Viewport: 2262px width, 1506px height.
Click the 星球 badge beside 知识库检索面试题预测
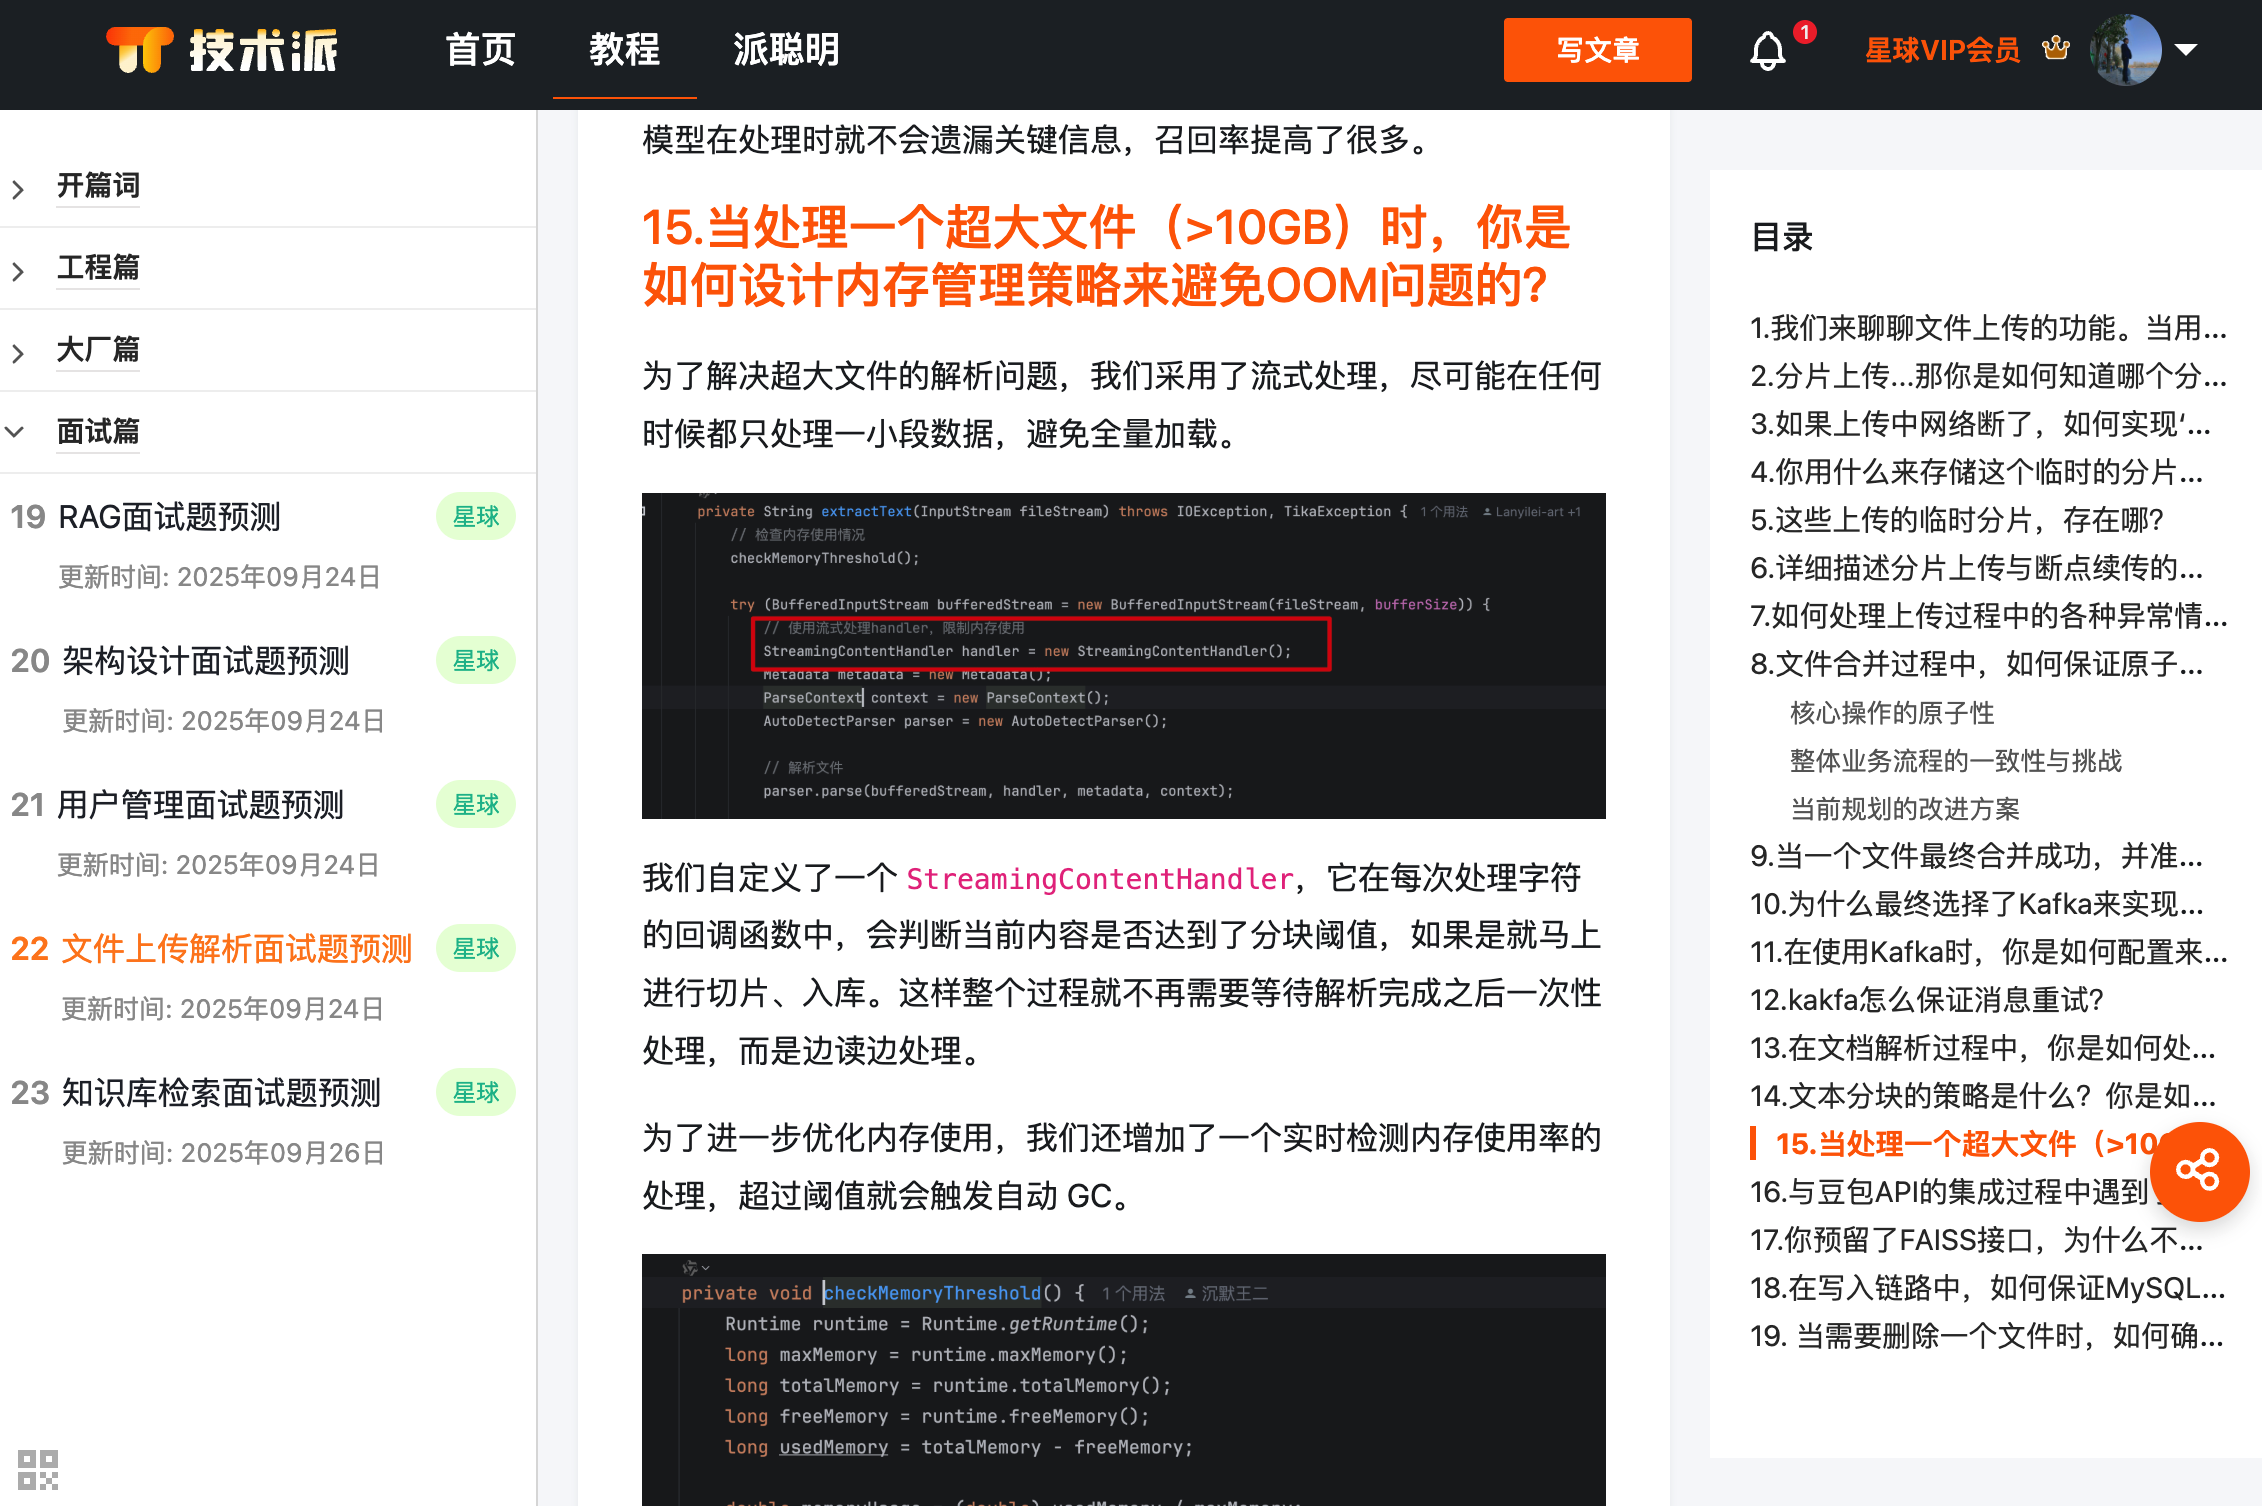tap(476, 1093)
